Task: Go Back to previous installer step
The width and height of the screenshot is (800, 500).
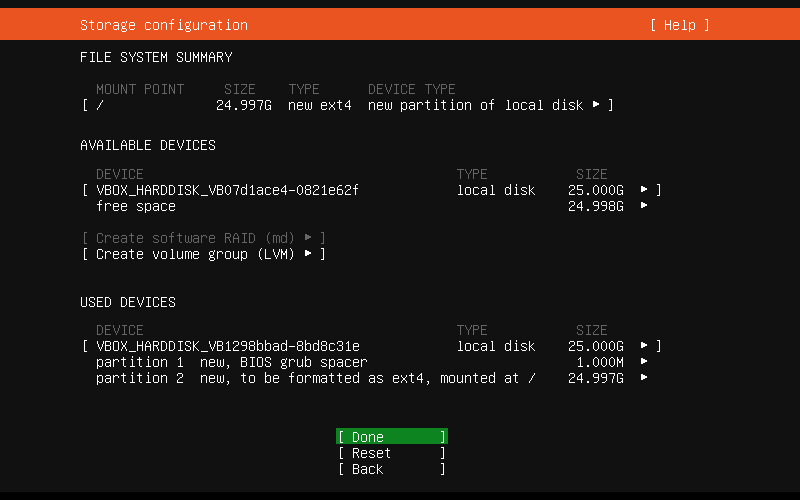Action: point(391,469)
